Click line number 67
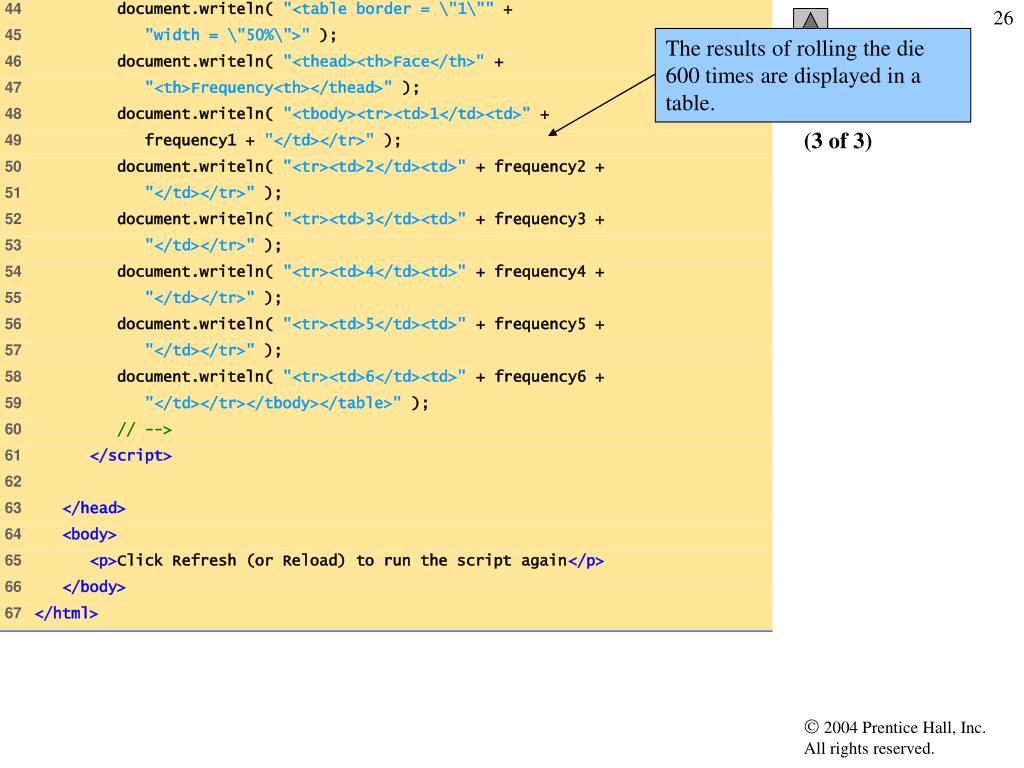The width and height of the screenshot is (1024, 768). 13,613
